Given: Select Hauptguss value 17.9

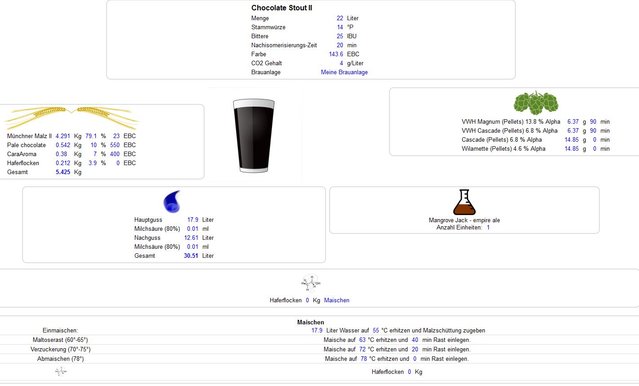Looking at the screenshot, I should (192, 219).
